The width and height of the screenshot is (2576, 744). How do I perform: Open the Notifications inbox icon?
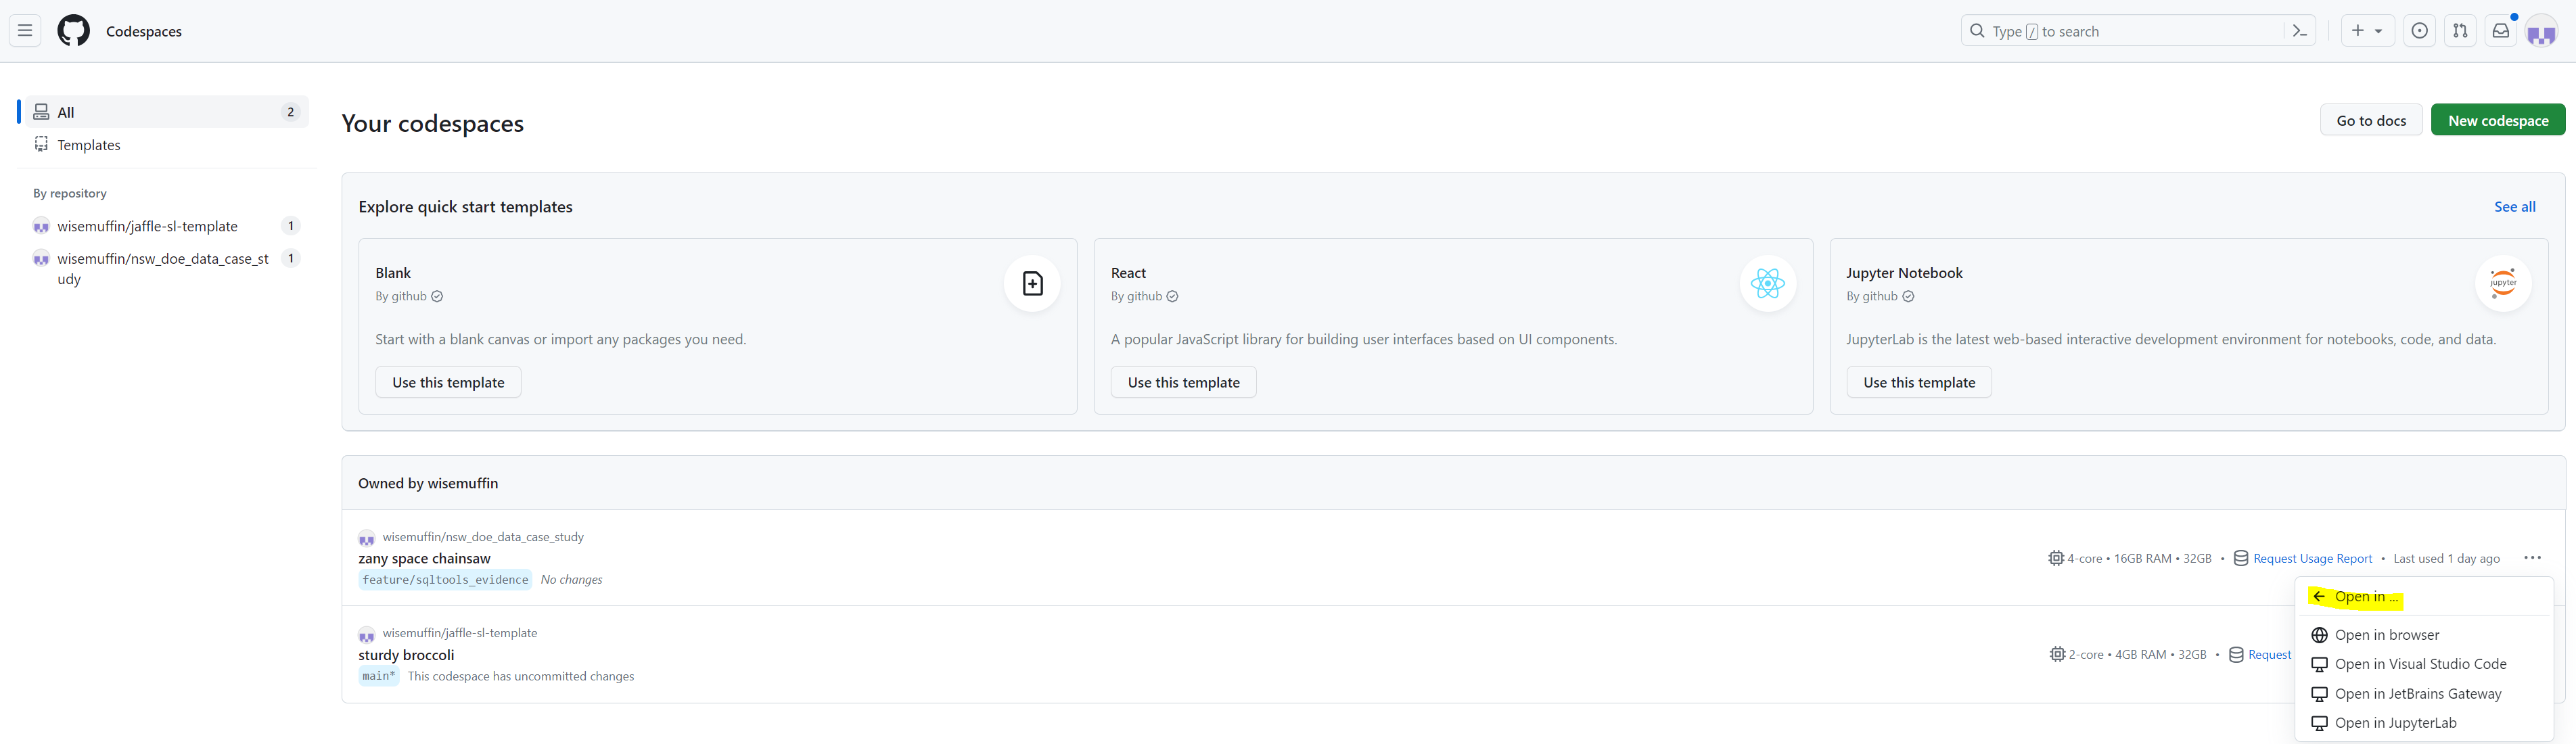(2500, 31)
